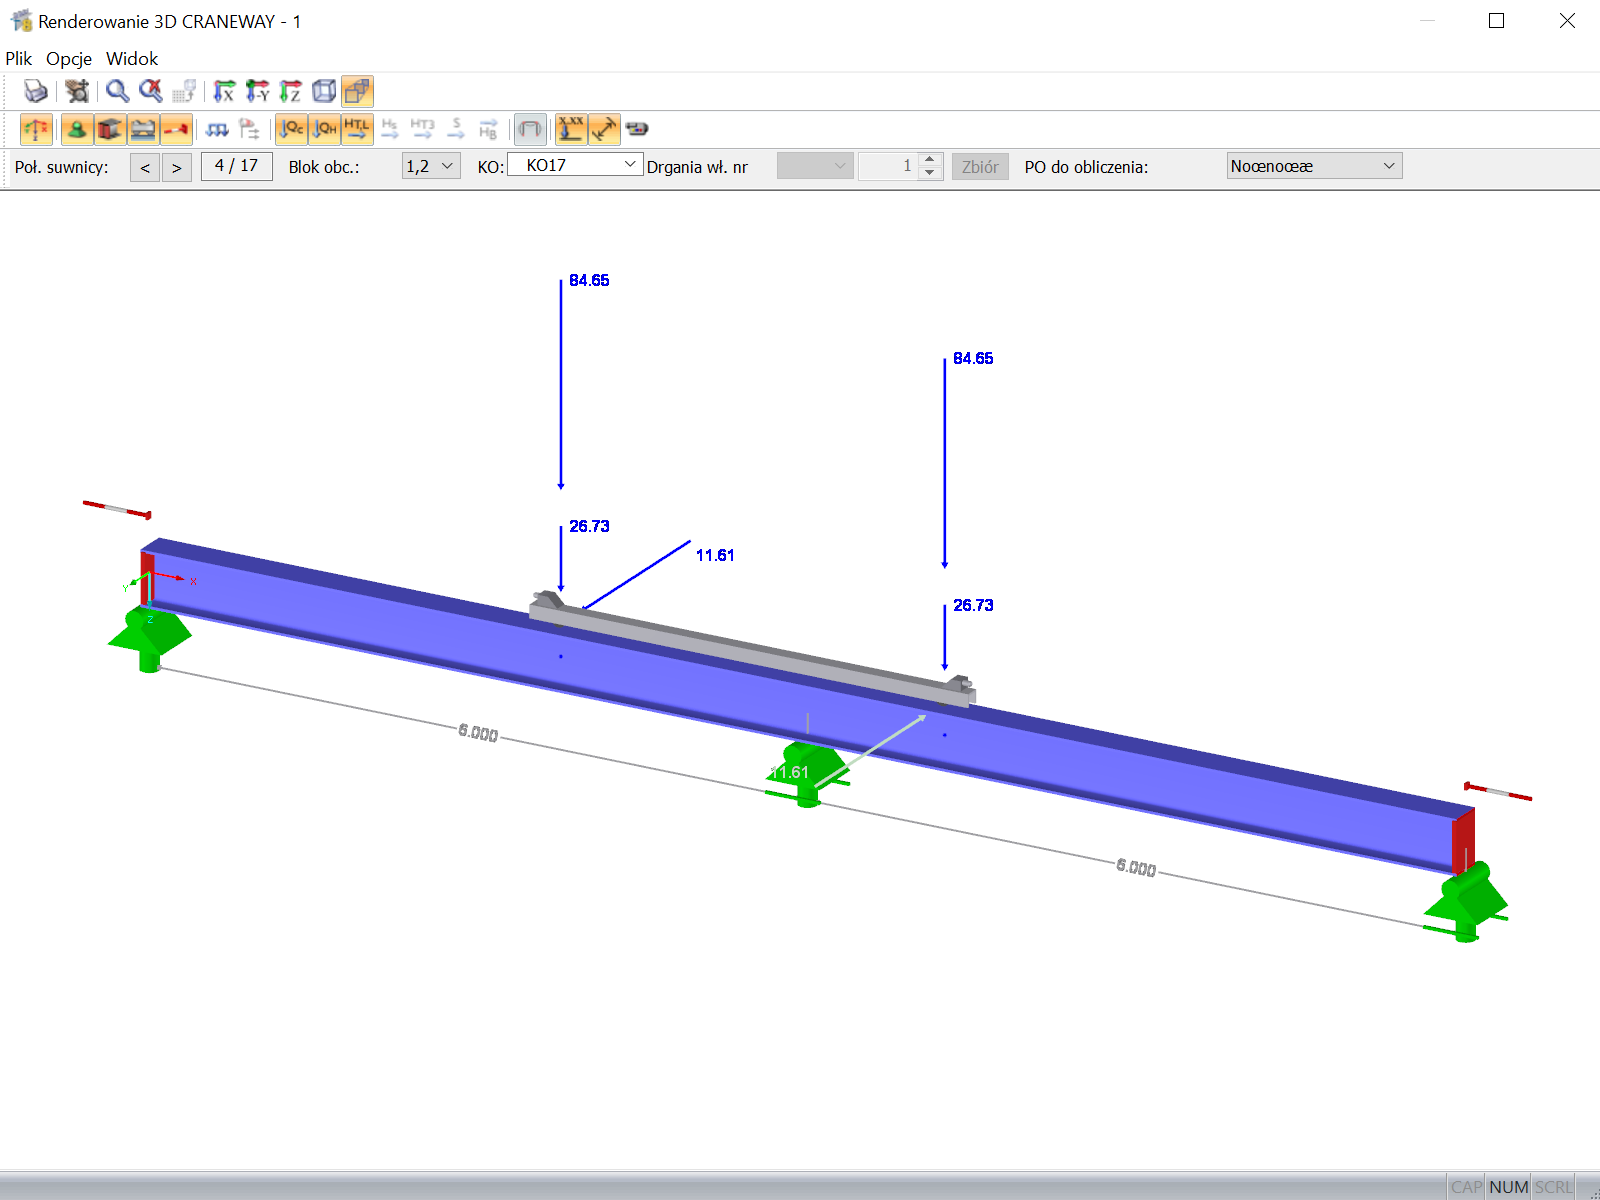This screenshot has width=1600, height=1200.
Task: Select the isometric view cube icon
Action: pos(322,91)
